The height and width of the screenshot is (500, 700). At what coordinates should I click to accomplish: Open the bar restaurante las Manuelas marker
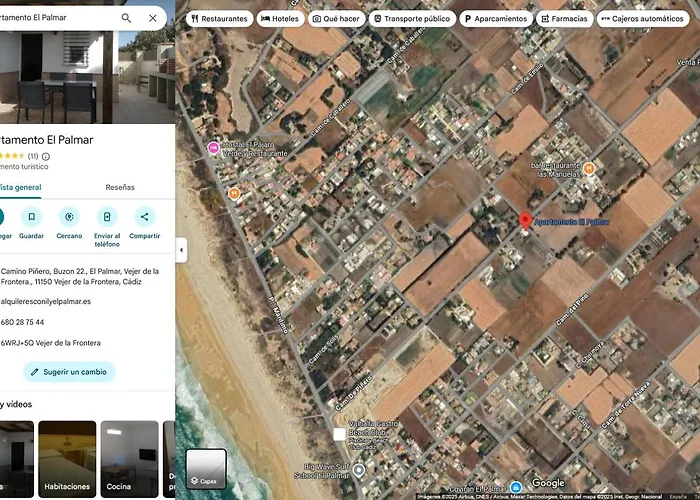[x=589, y=168]
